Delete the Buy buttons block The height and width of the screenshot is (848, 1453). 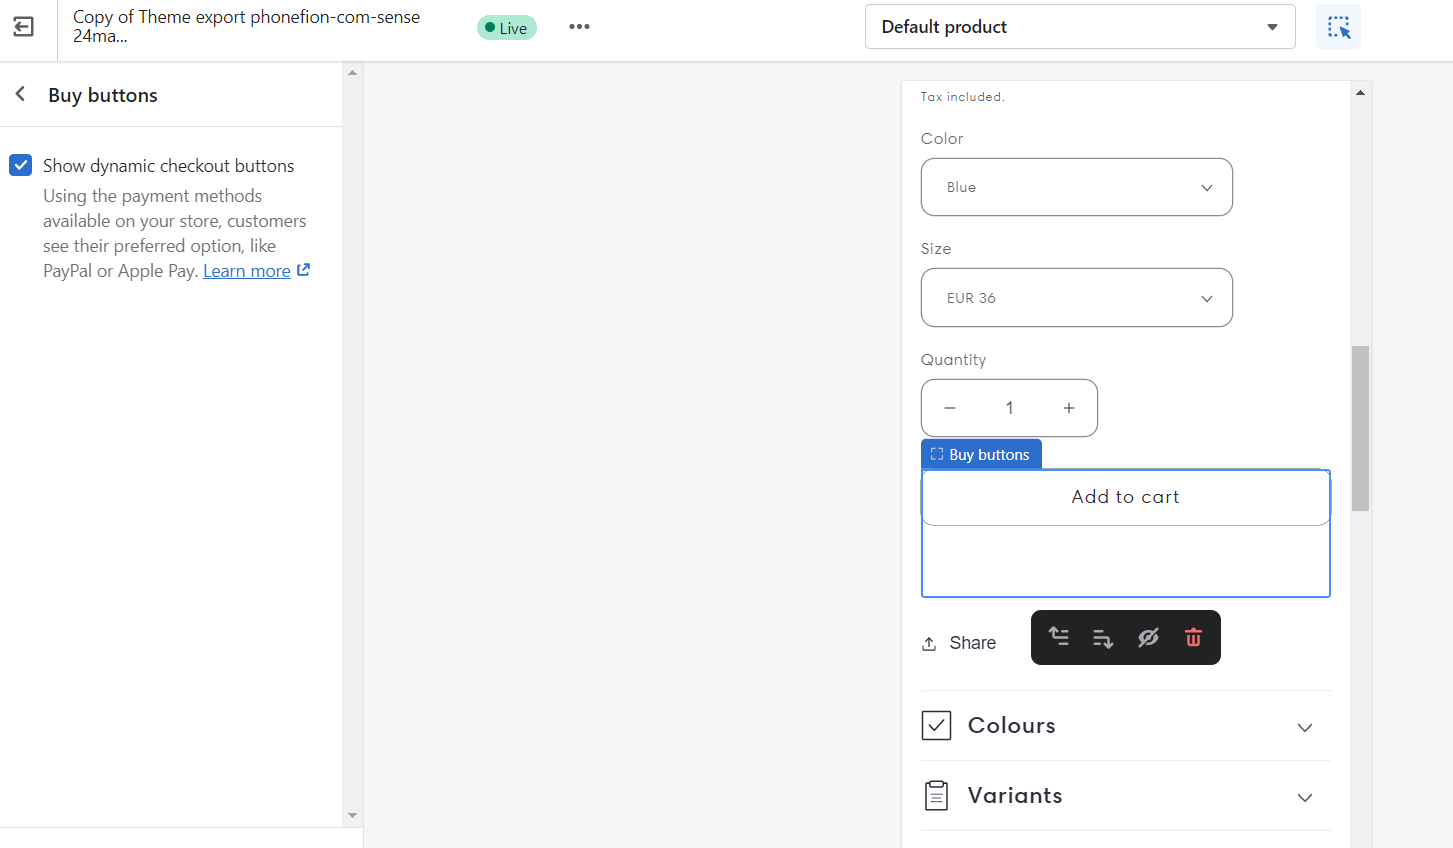tap(1193, 637)
